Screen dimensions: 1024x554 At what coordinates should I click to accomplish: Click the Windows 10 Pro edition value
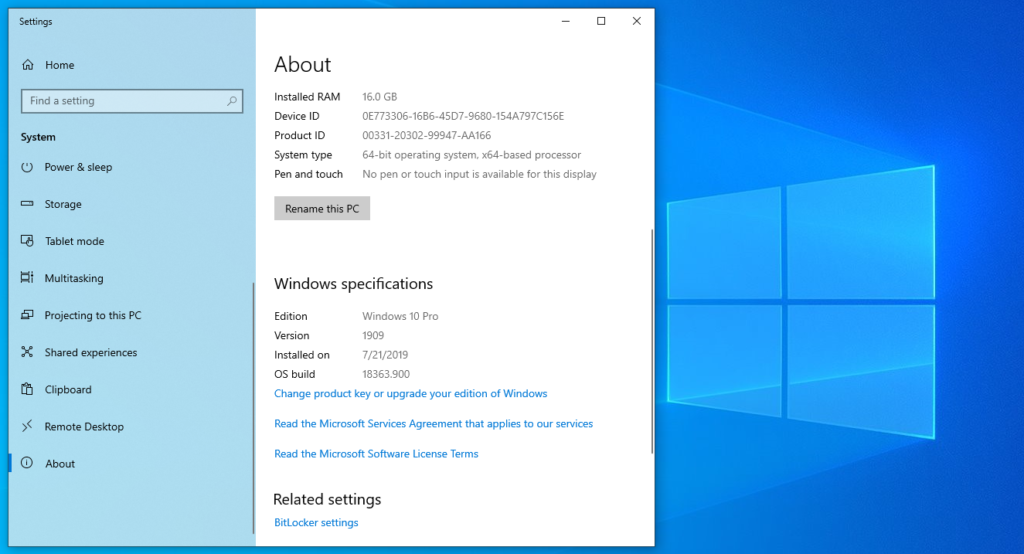pyautogui.click(x=400, y=316)
